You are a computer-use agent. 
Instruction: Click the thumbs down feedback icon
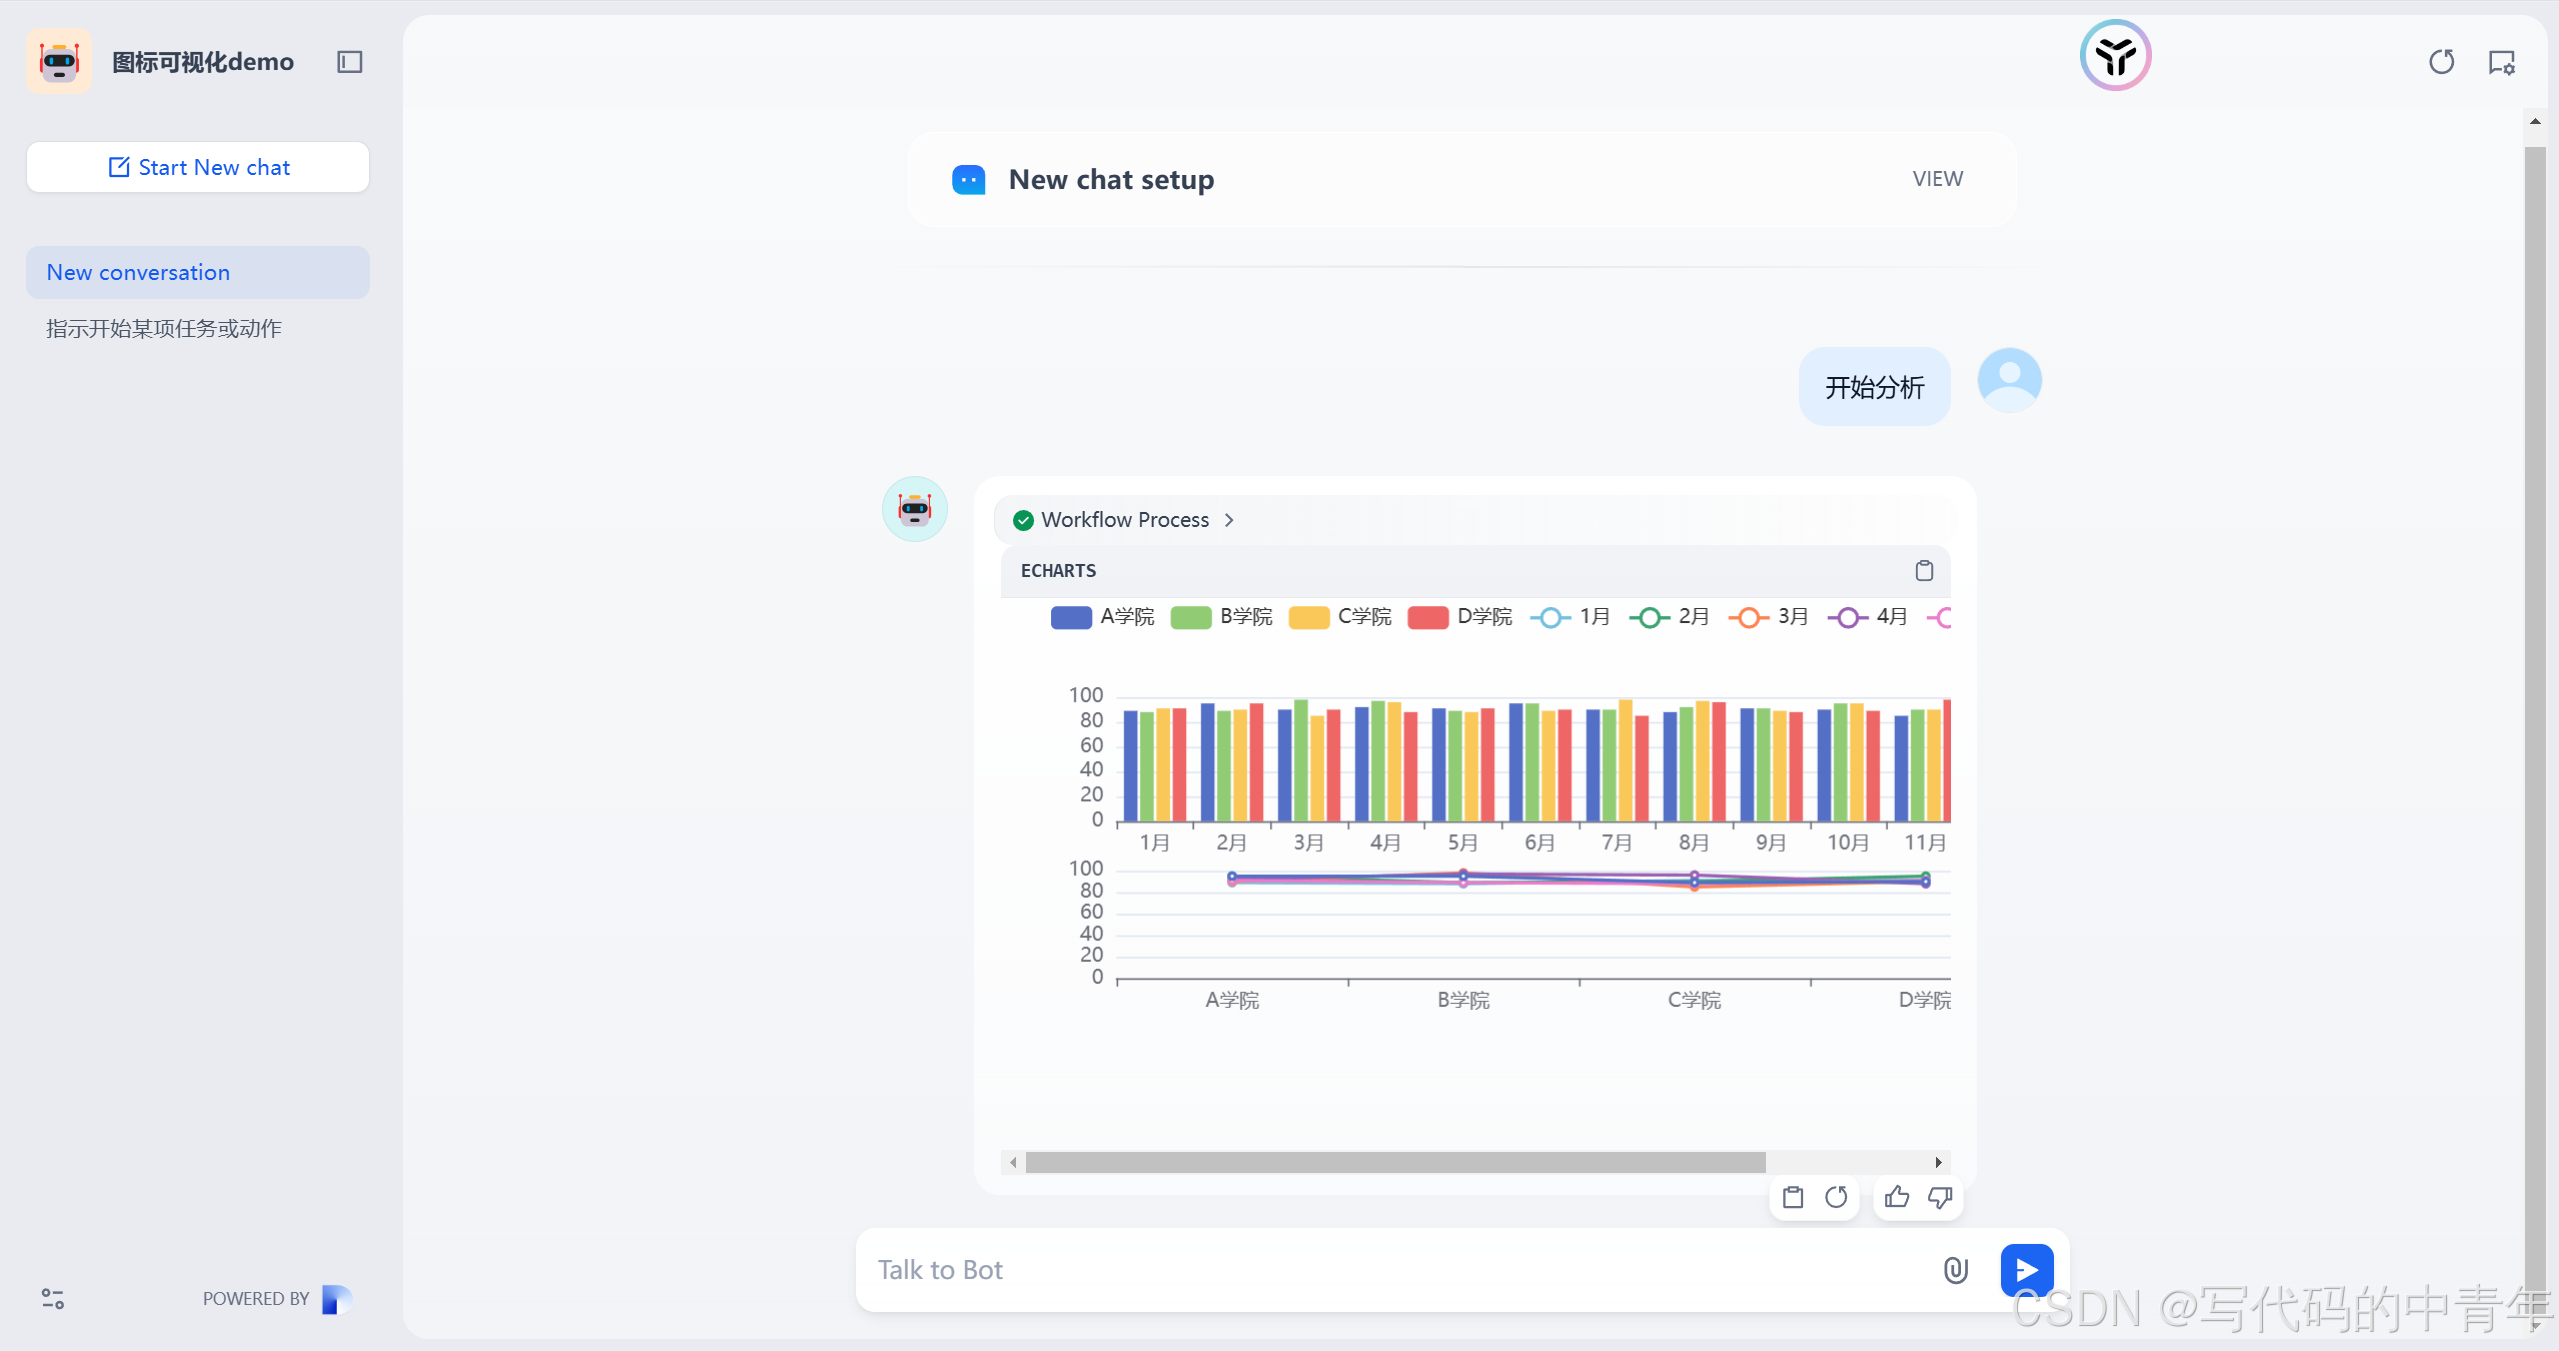[1939, 1197]
